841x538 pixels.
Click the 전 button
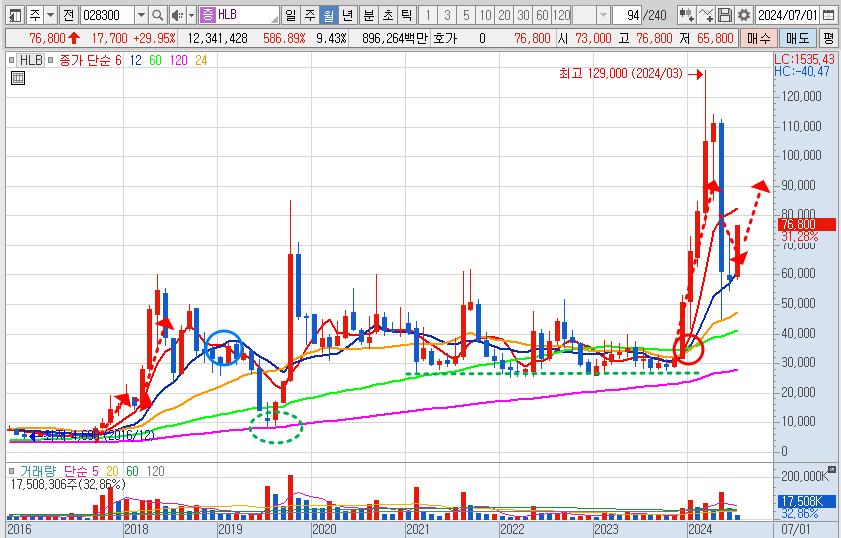(x=69, y=15)
